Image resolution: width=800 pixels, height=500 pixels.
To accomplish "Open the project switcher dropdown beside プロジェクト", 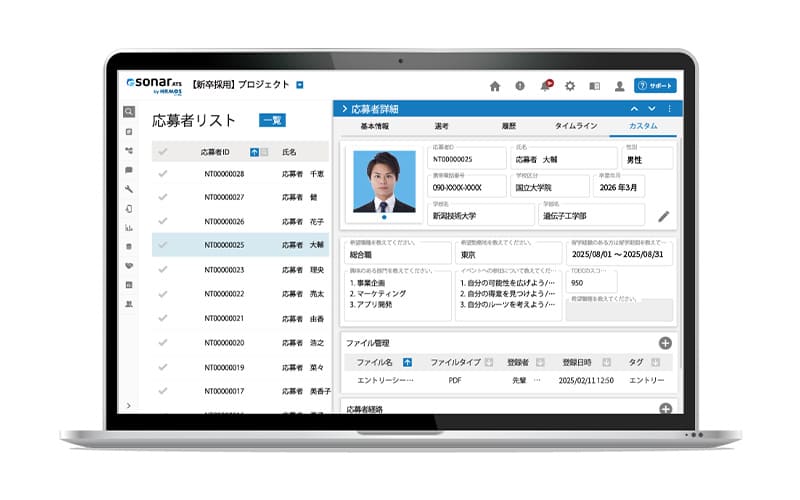I will tap(300, 85).
